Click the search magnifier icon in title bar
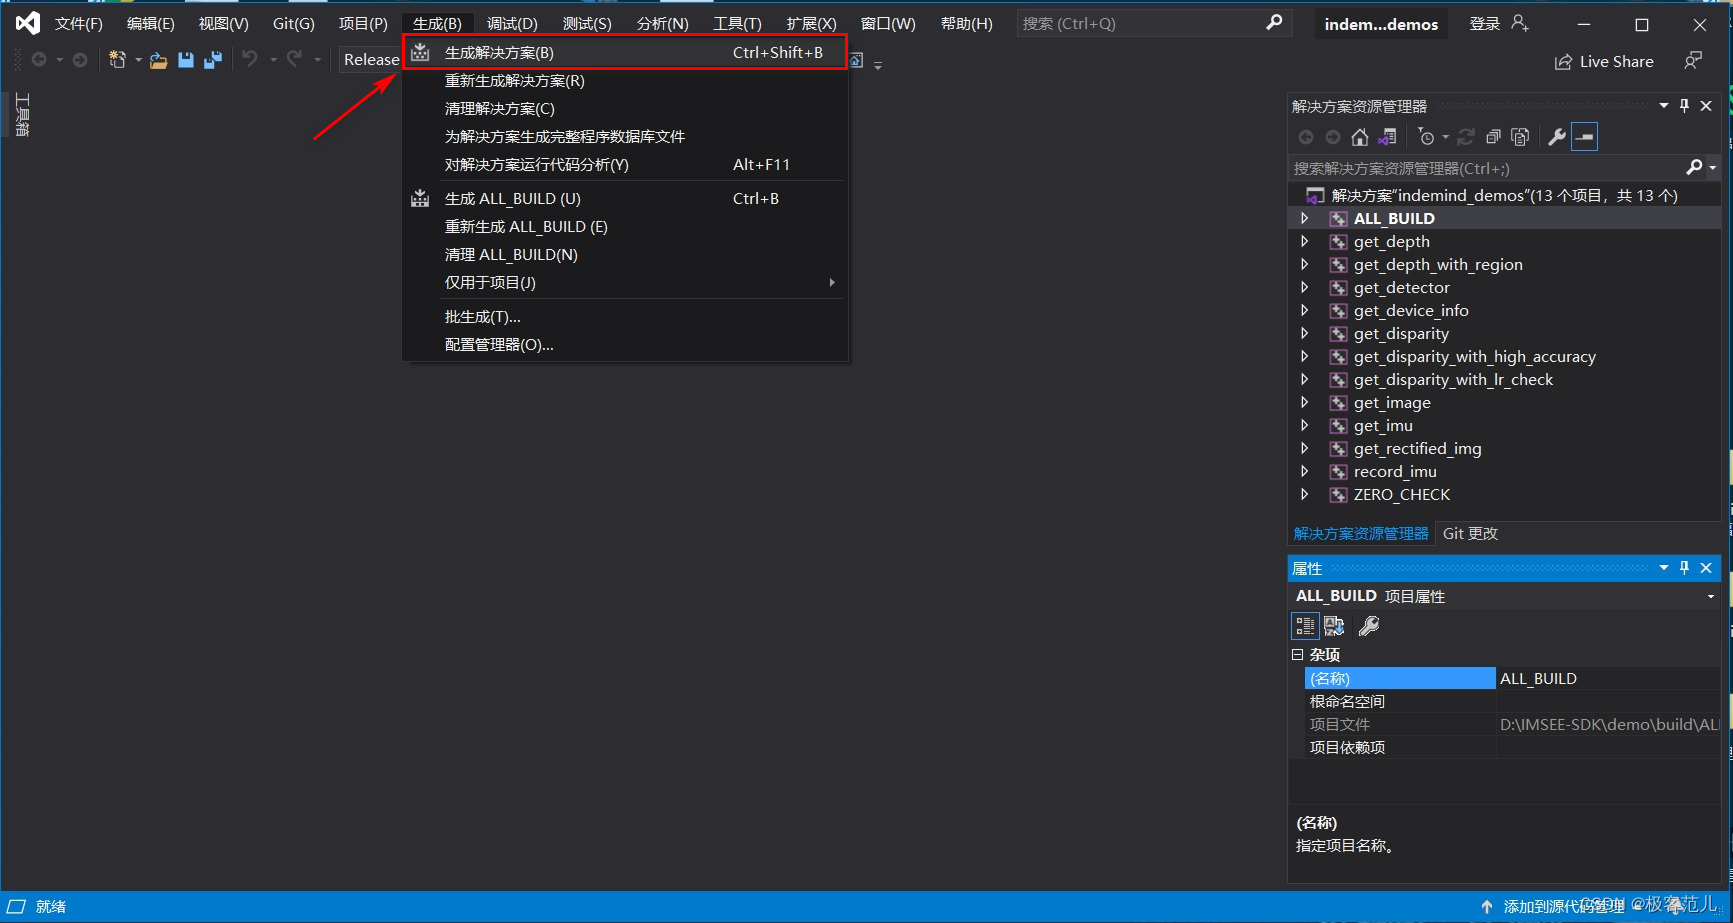 [1274, 22]
